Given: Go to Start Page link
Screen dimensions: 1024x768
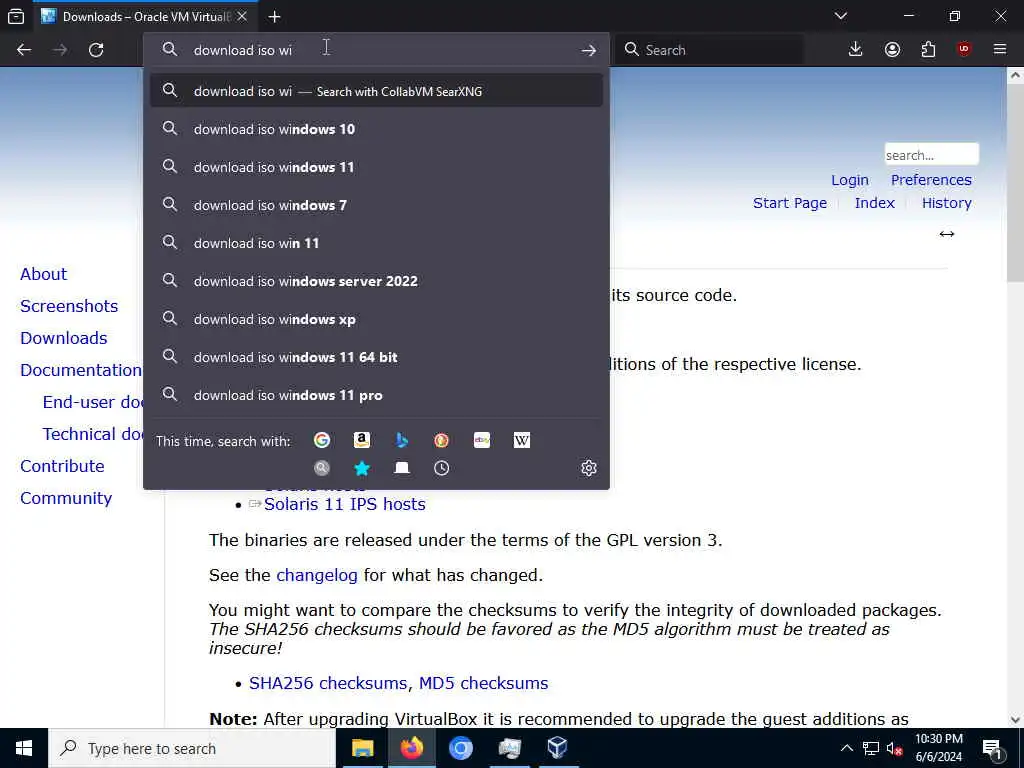Looking at the screenshot, I should [x=790, y=203].
